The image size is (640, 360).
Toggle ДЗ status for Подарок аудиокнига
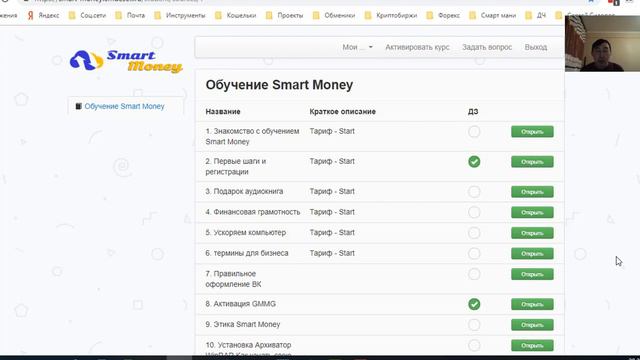(474, 192)
